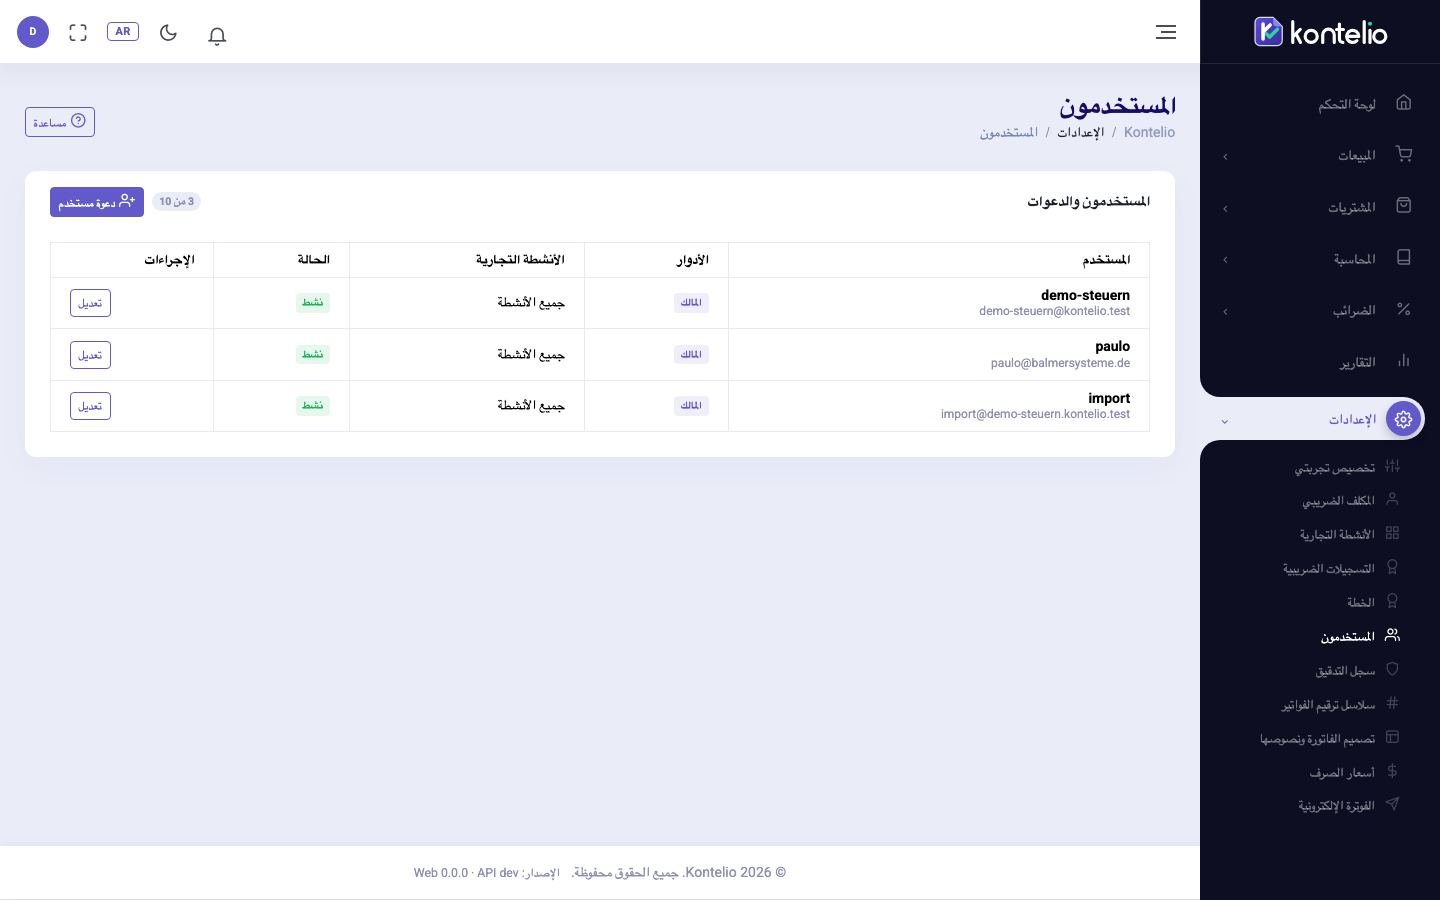1440x900 pixels.
Task: Click the Kontelio breadcrumb link
Action: 1149,132
